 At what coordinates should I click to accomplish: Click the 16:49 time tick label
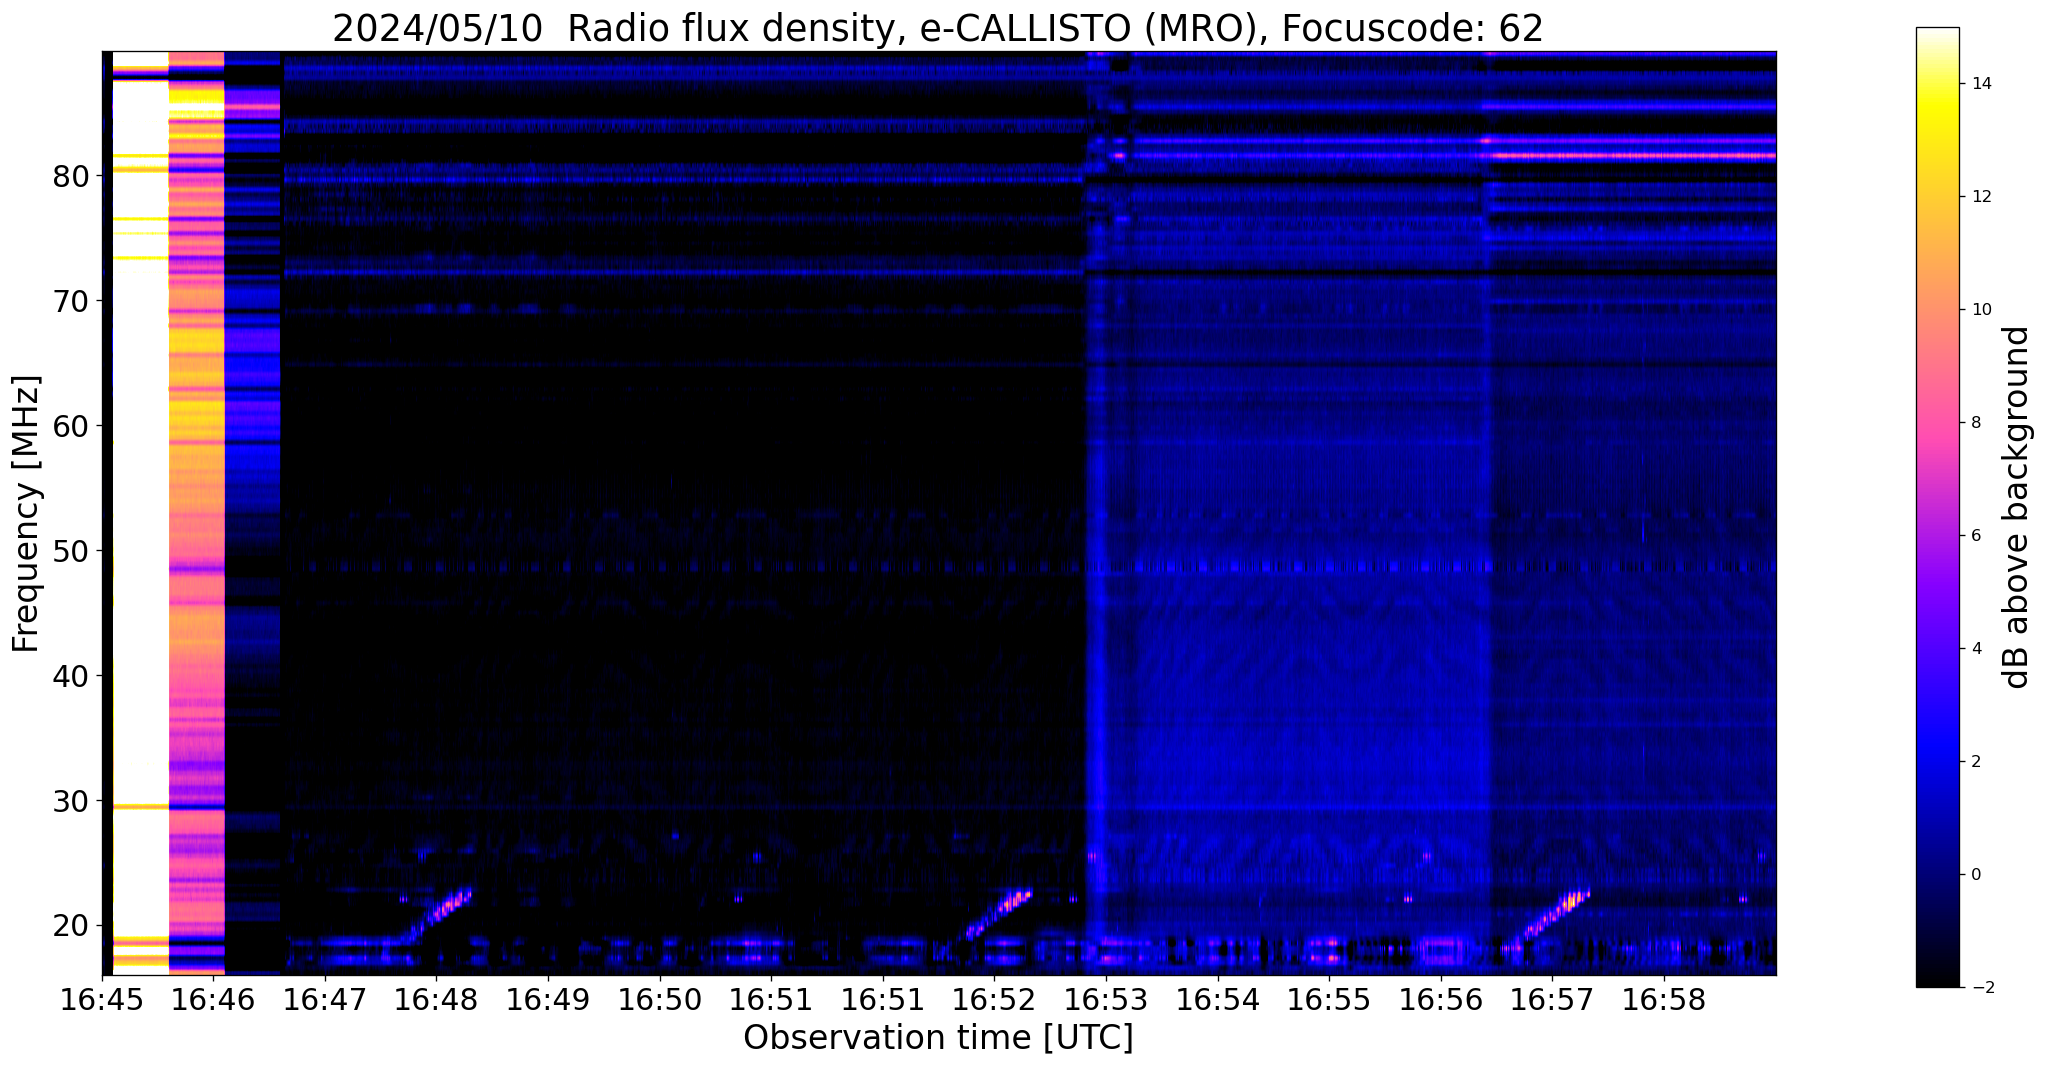click(548, 1000)
